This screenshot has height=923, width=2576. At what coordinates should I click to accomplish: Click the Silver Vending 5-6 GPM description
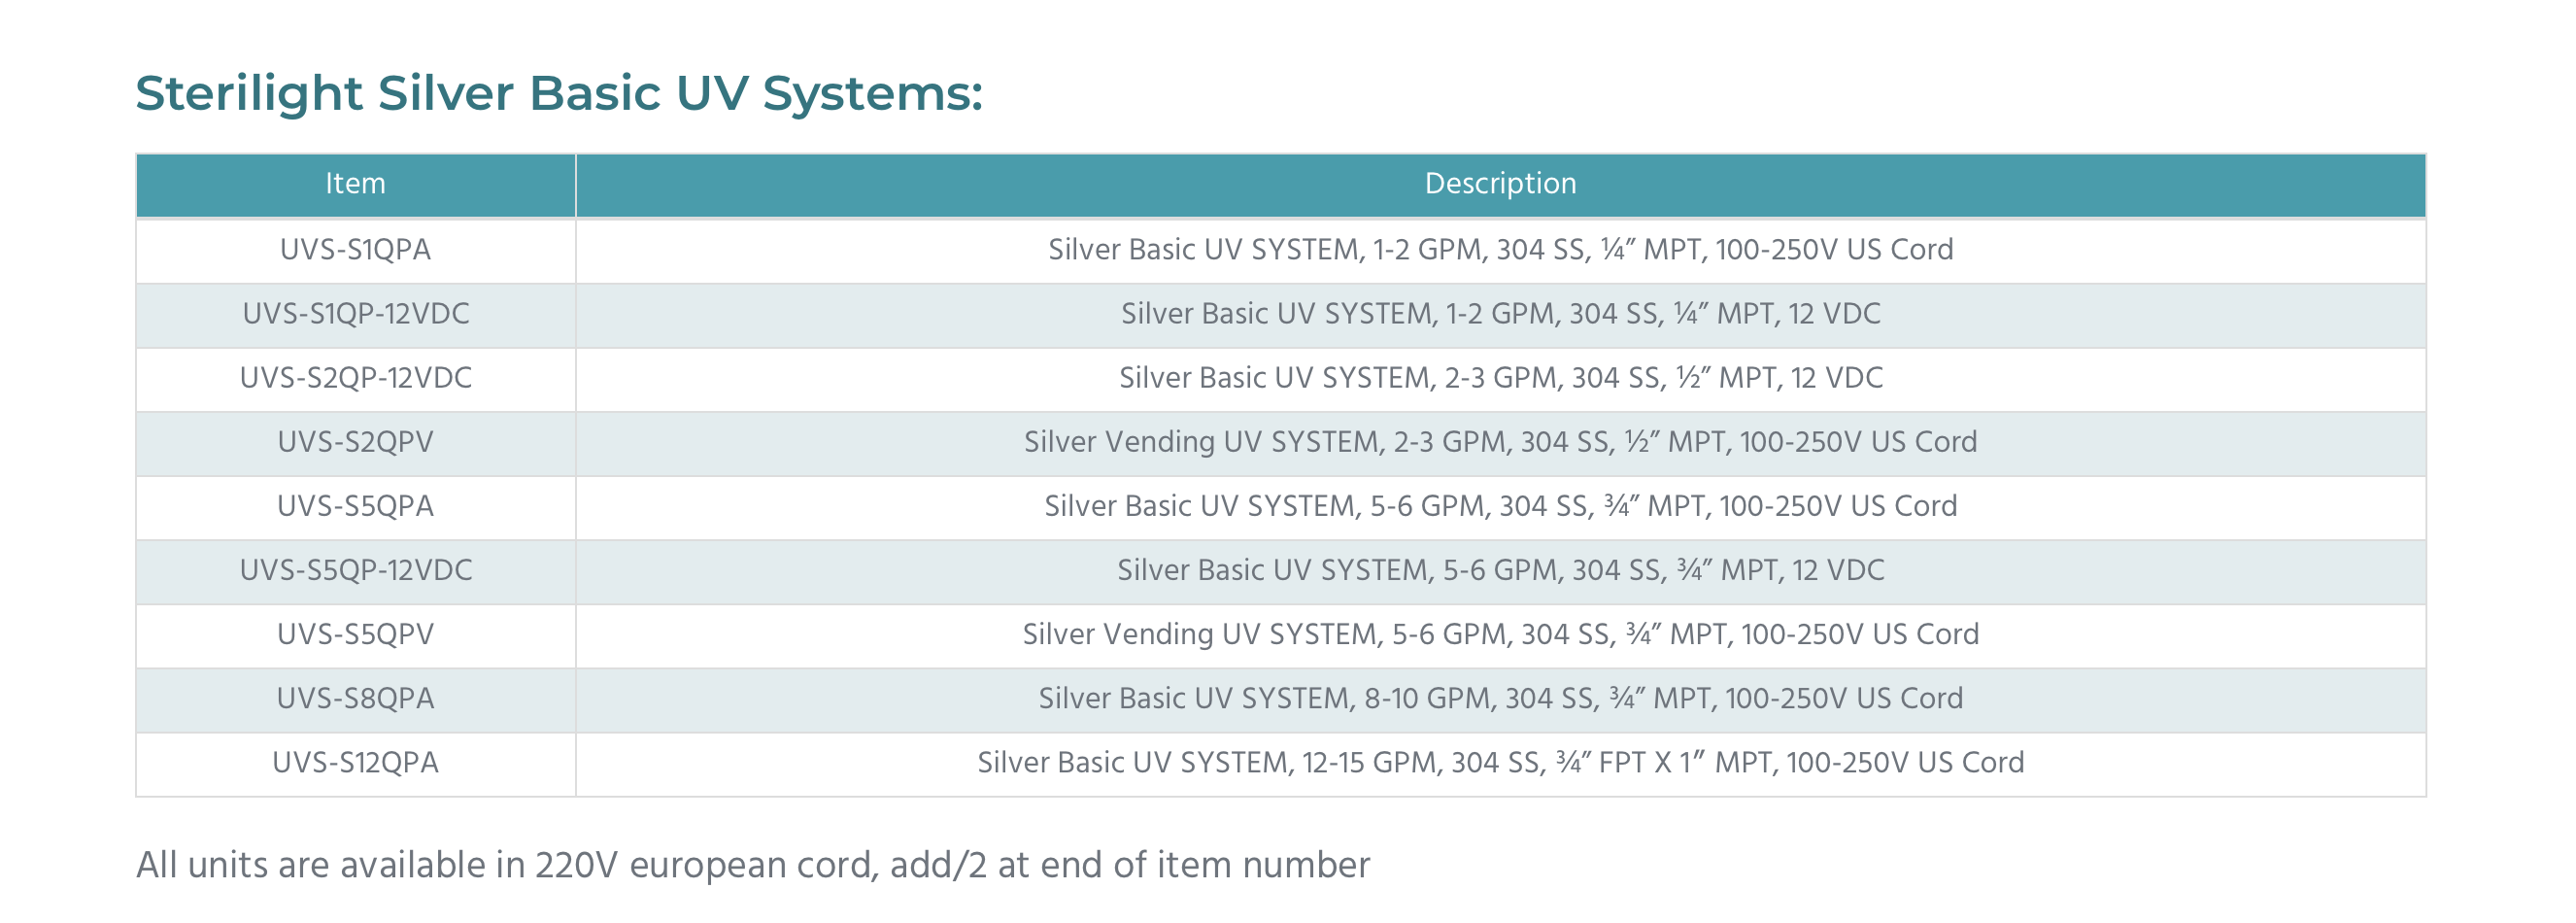(x=1500, y=635)
